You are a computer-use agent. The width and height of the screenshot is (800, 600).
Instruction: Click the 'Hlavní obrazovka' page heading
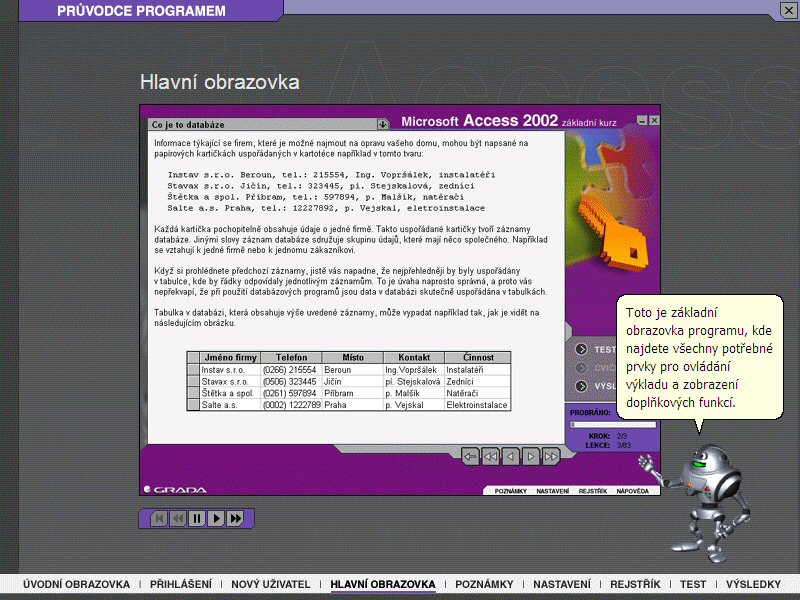(x=220, y=82)
